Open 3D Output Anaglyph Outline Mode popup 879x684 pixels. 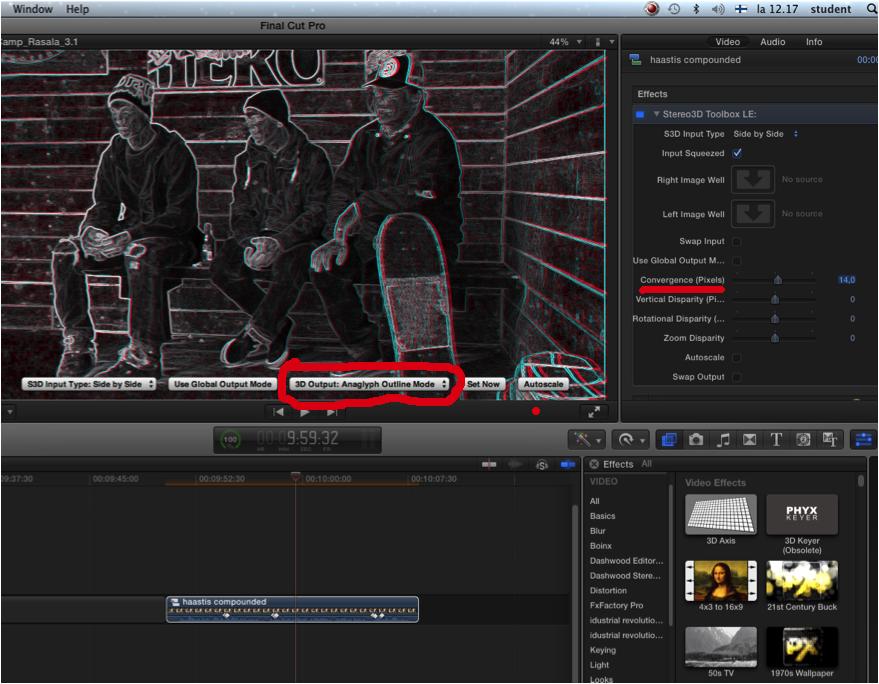click(x=371, y=384)
